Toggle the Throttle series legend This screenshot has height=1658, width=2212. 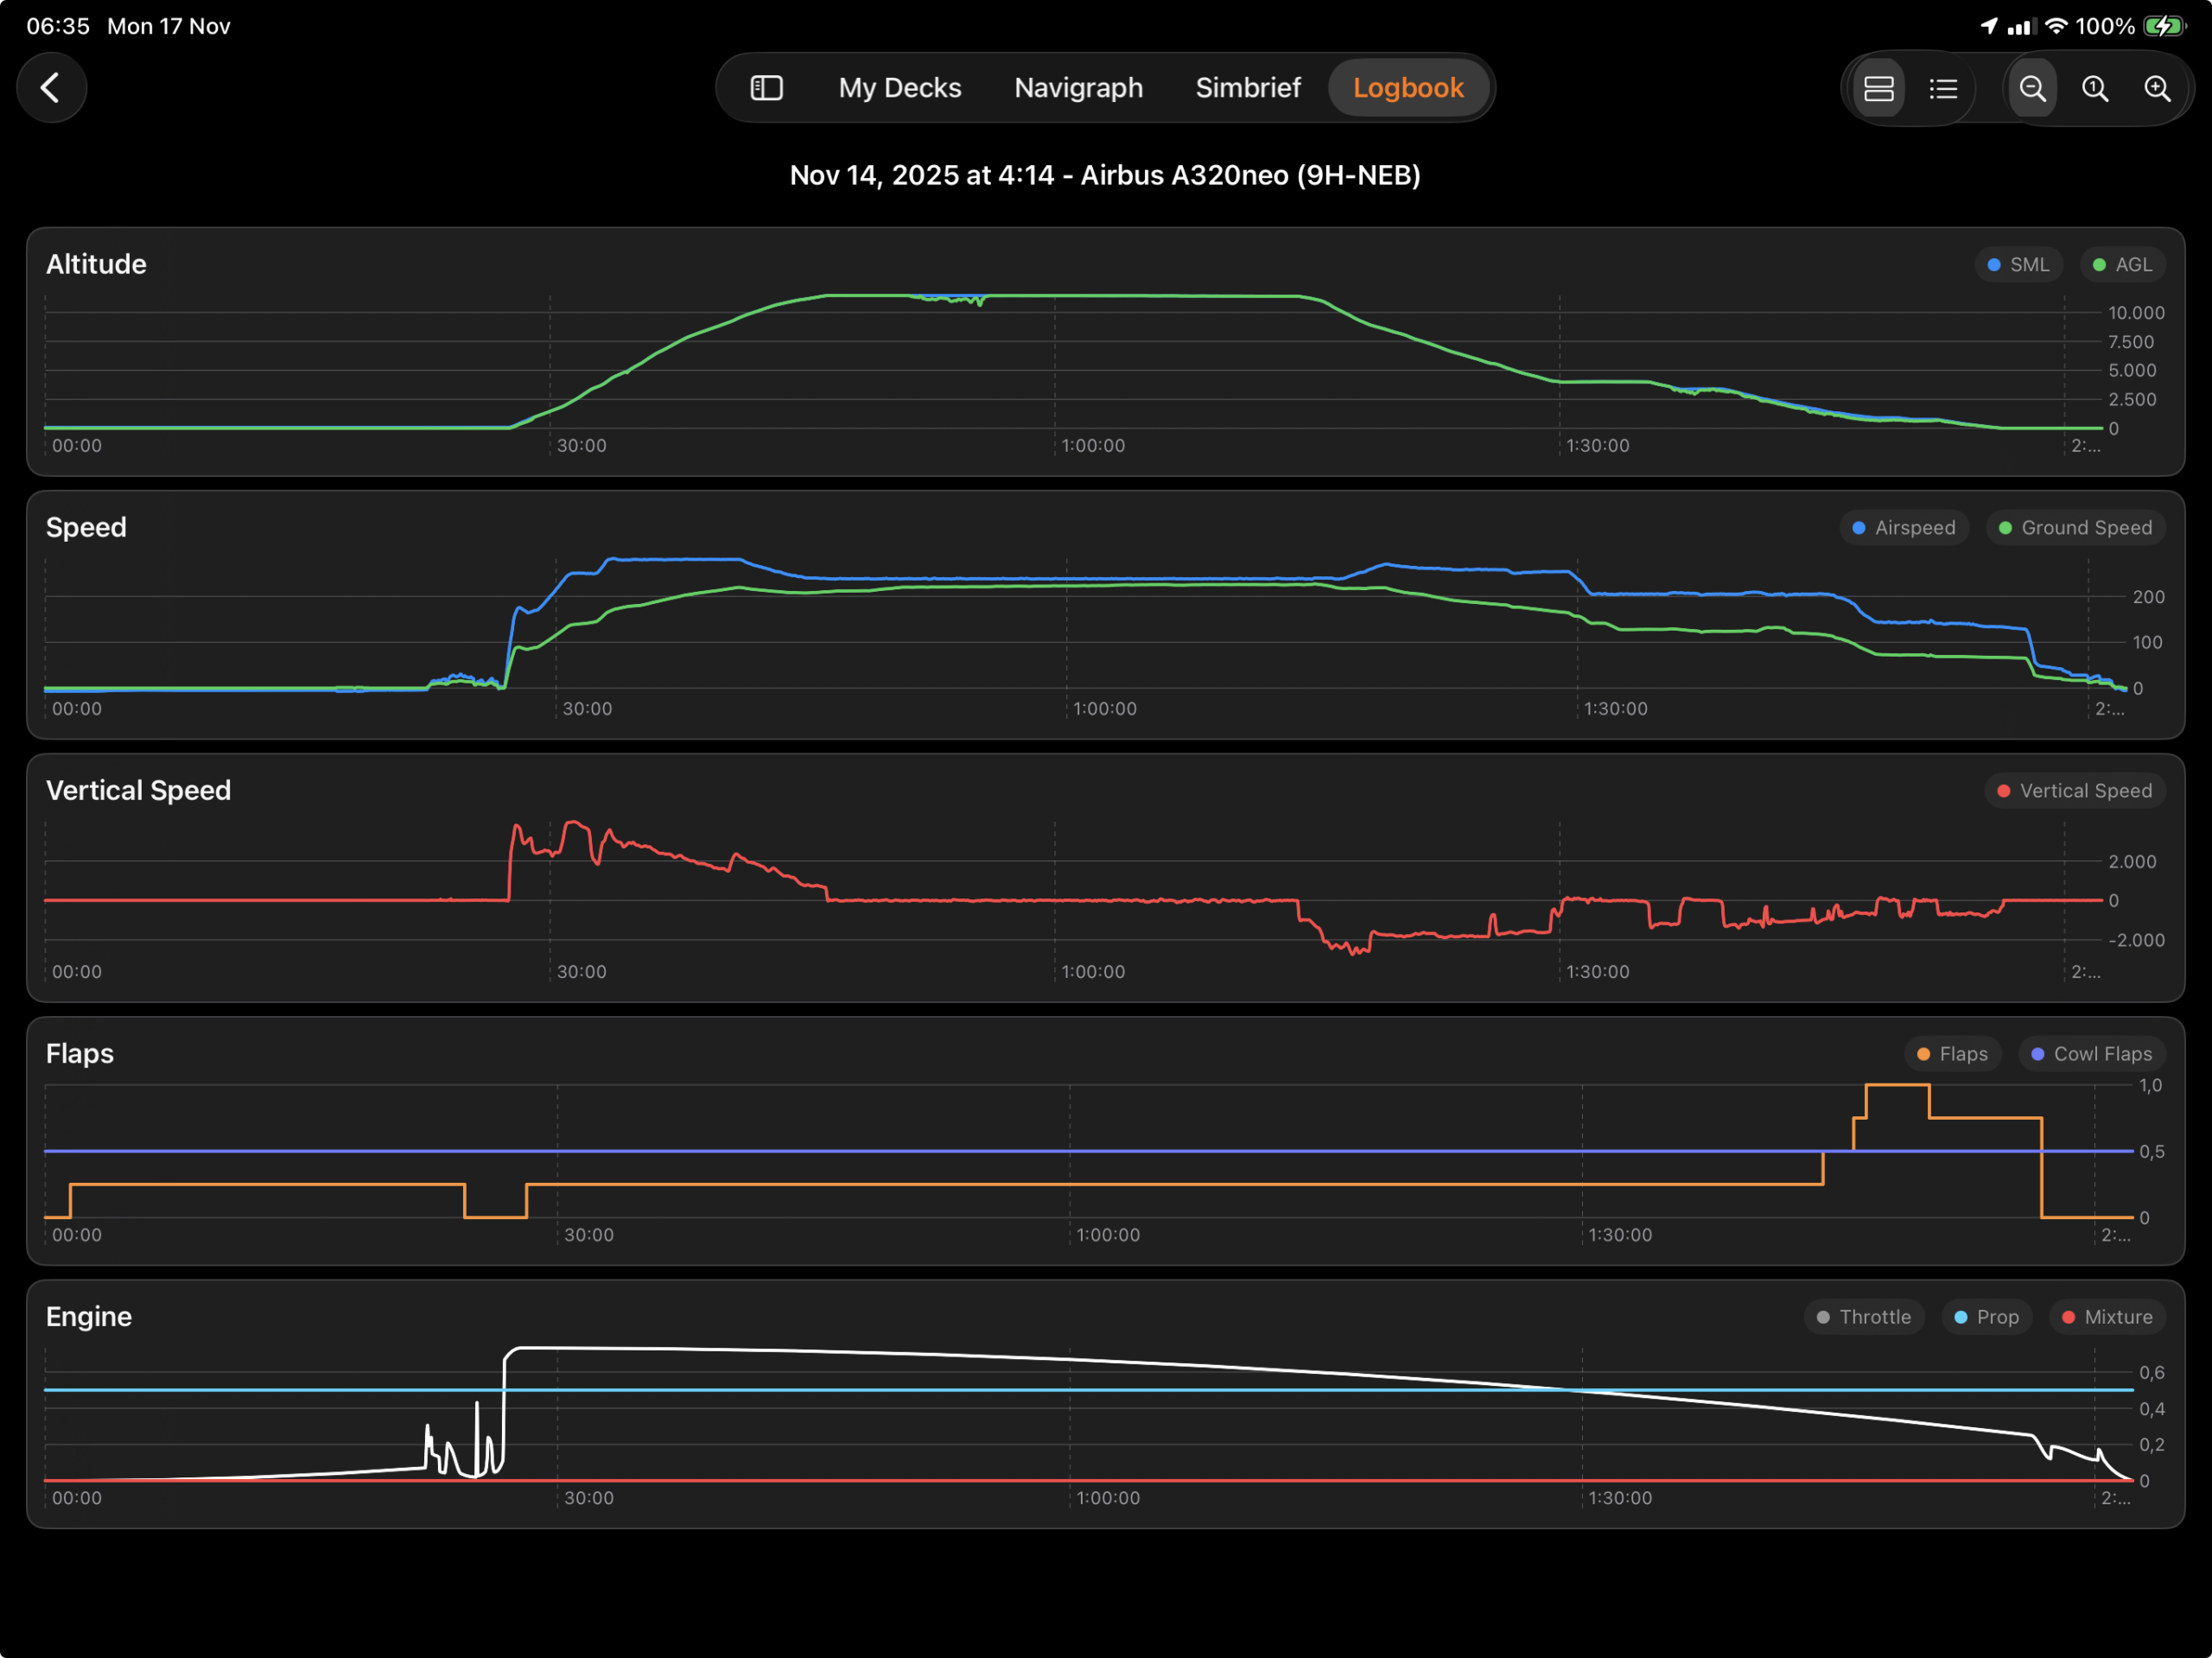click(1863, 1317)
